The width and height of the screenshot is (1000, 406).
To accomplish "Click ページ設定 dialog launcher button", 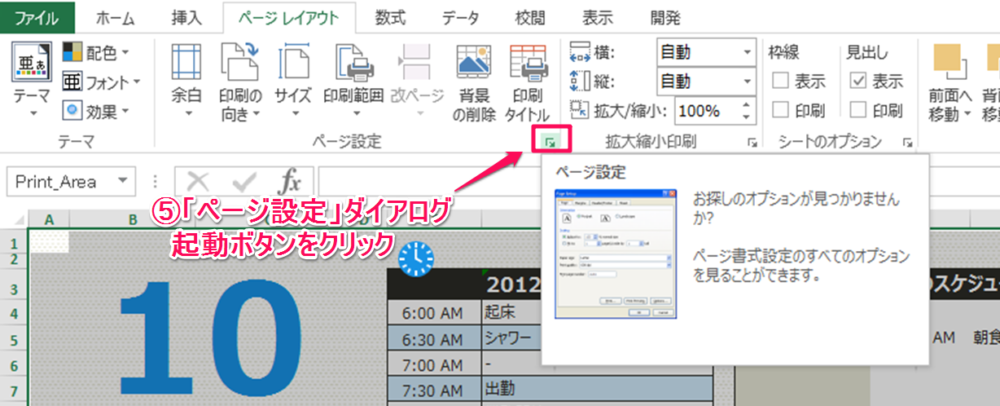I will [x=549, y=143].
